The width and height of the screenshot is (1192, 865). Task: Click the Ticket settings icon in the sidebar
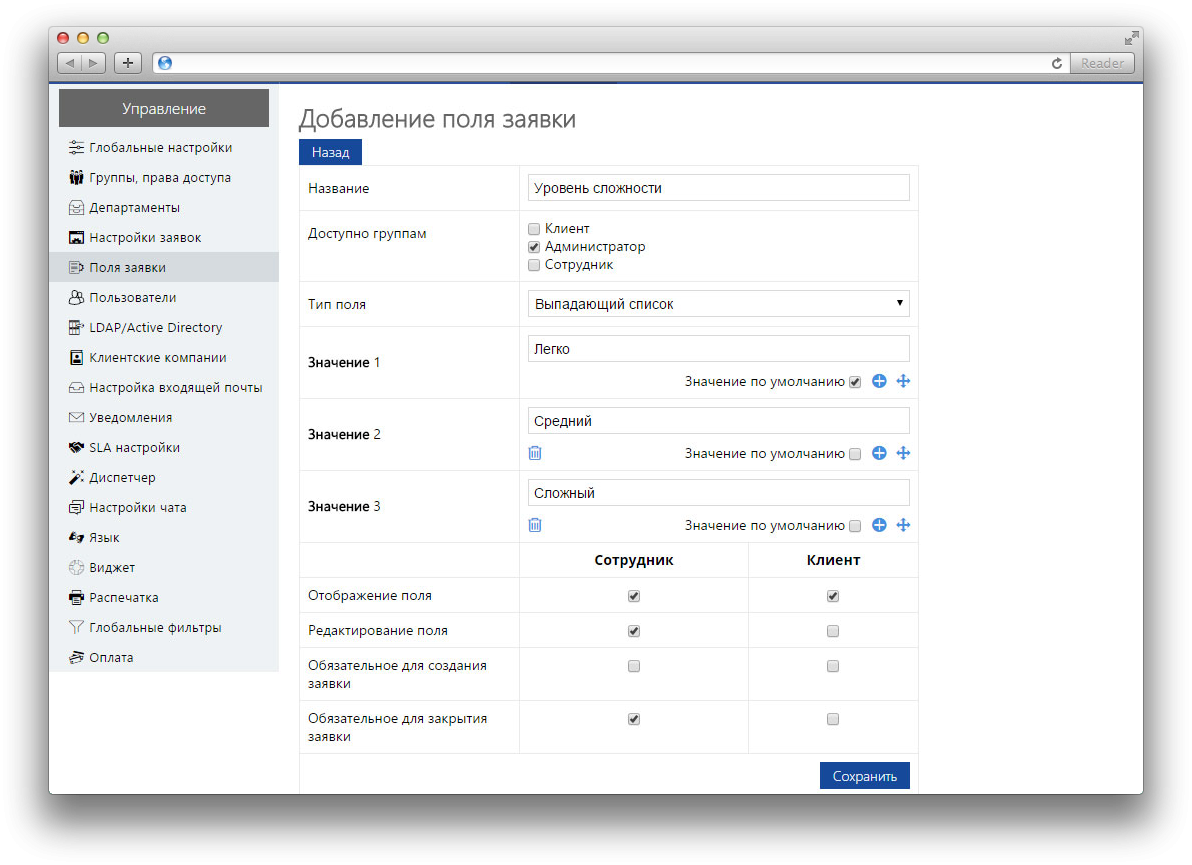point(76,237)
